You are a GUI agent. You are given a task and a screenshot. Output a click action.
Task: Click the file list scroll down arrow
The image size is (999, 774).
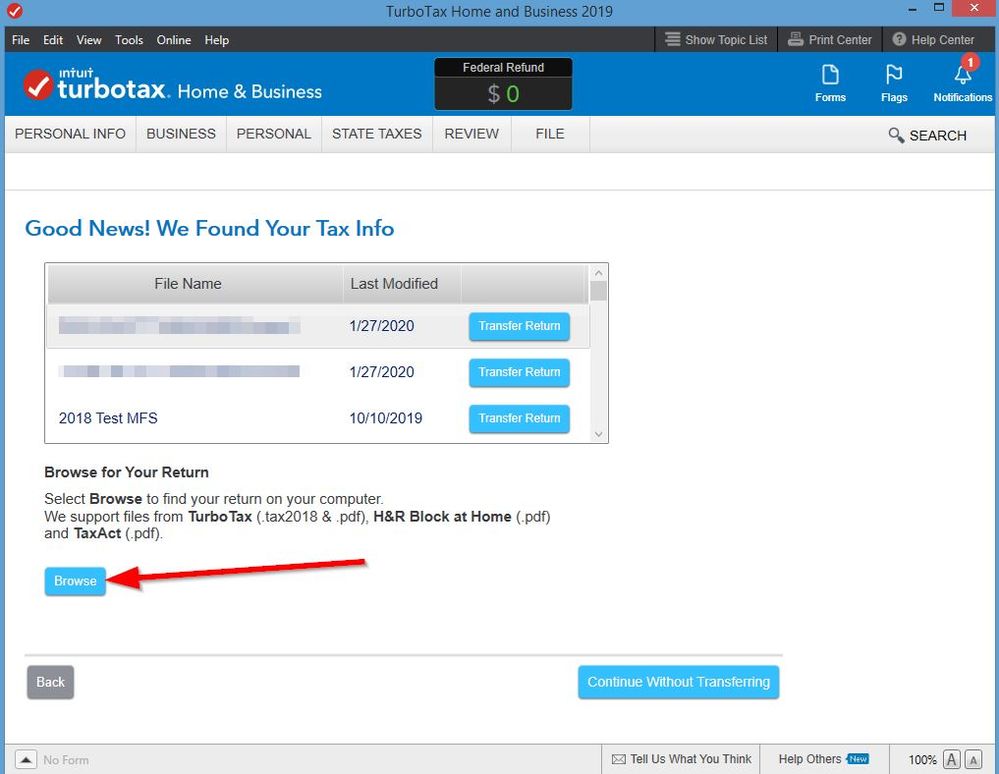[x=598, y=434]
